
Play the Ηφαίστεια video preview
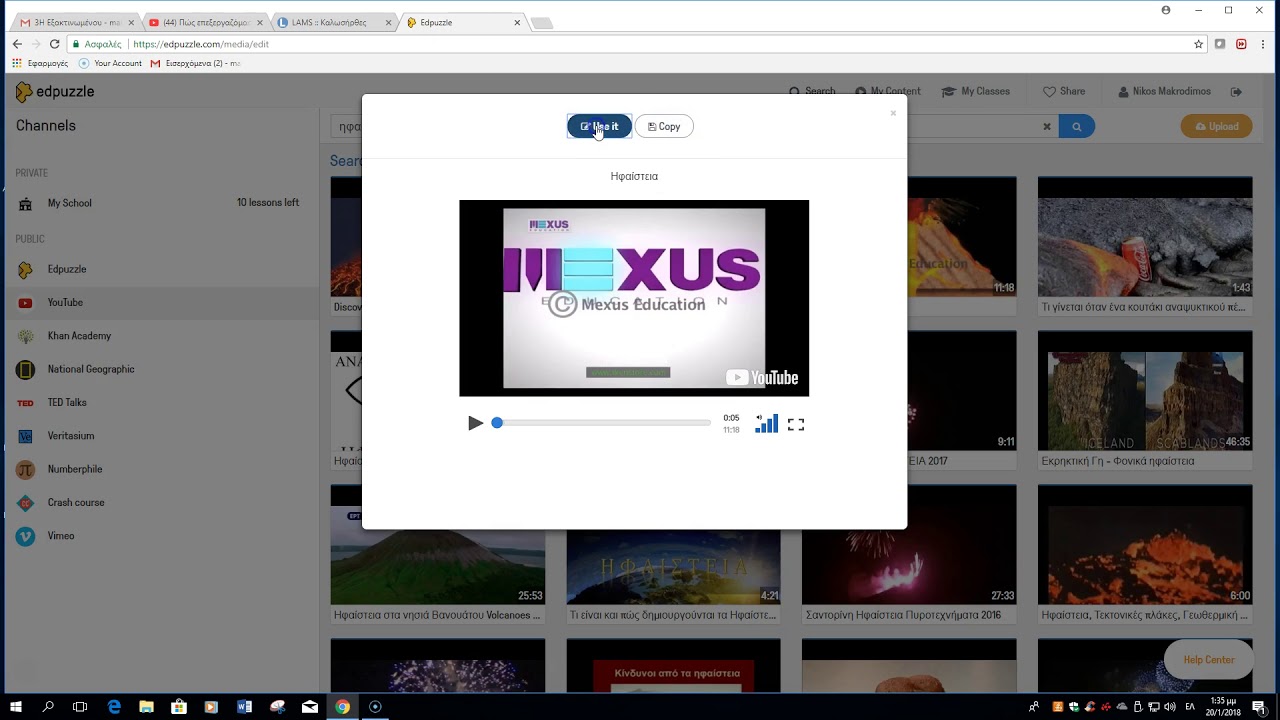[475, 423]
